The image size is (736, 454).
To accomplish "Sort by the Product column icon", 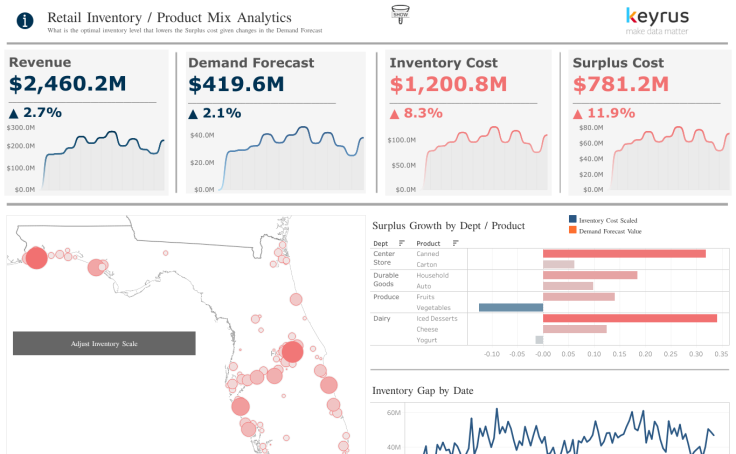I will point(455,243).
